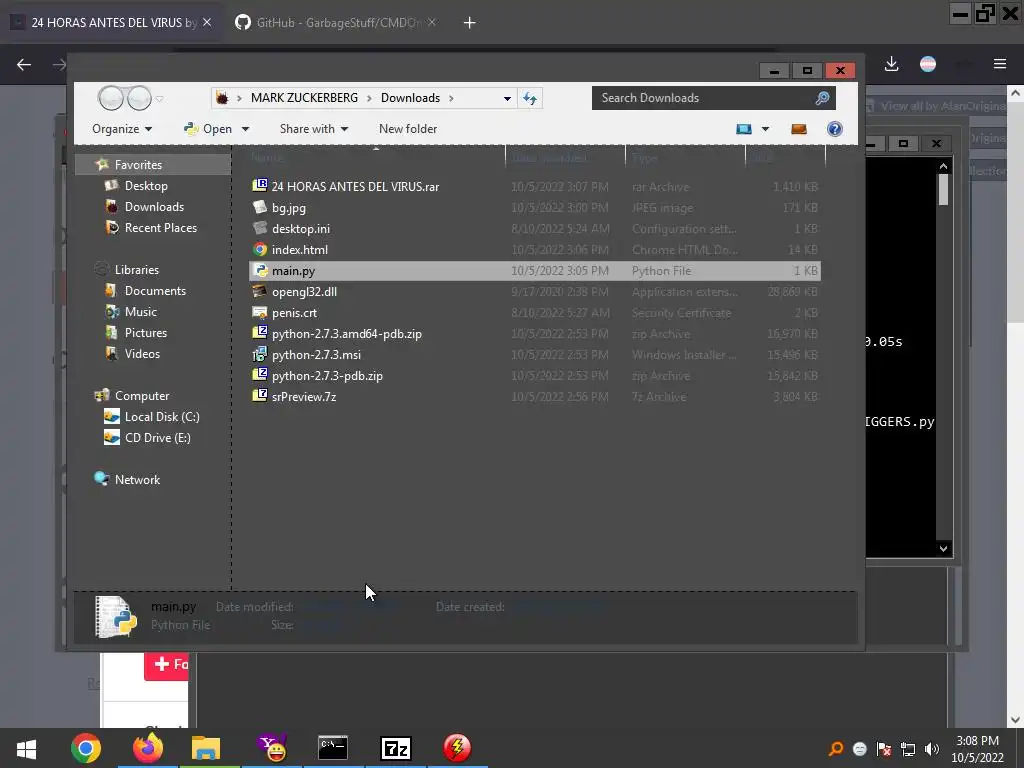The height and width of the screenshot is (768, 1024).
Task: Close the 24 HORAS ANTES DEL VIRUS tab
Action: point(207,22)
